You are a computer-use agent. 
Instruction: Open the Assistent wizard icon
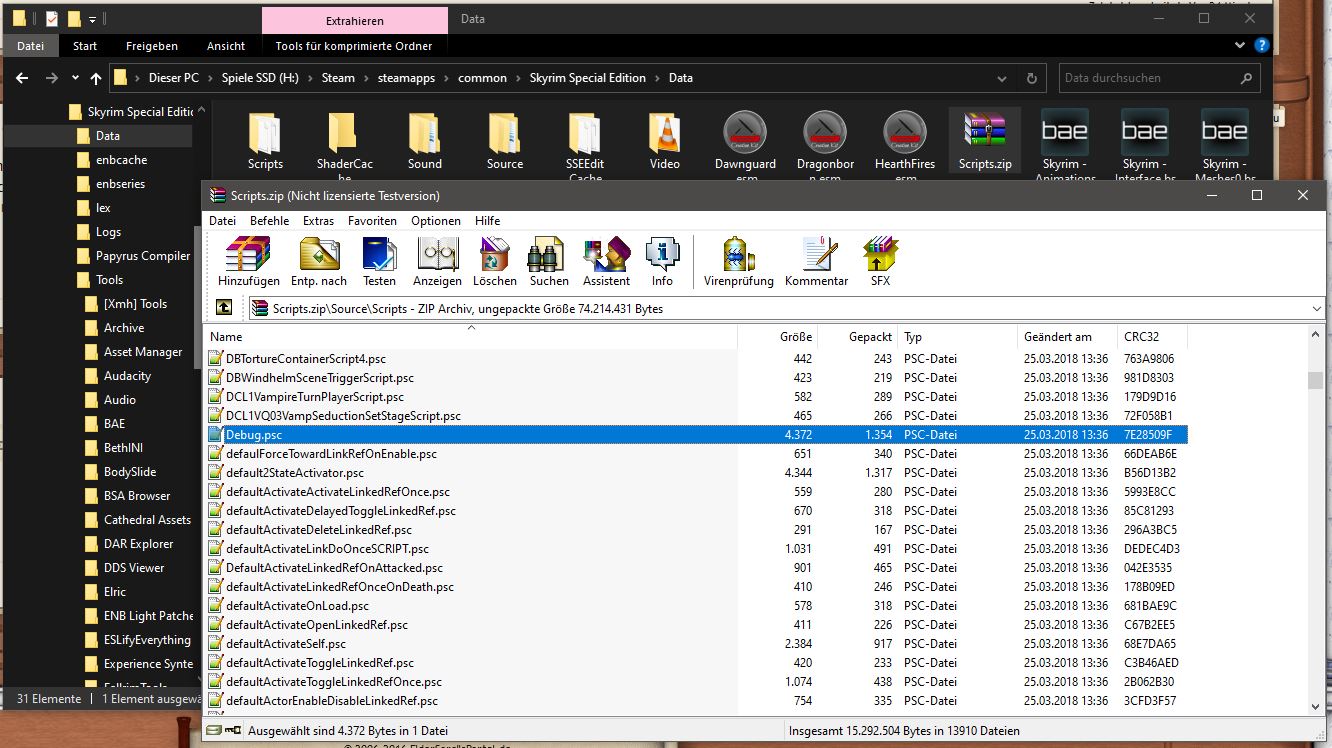point(606,262)
